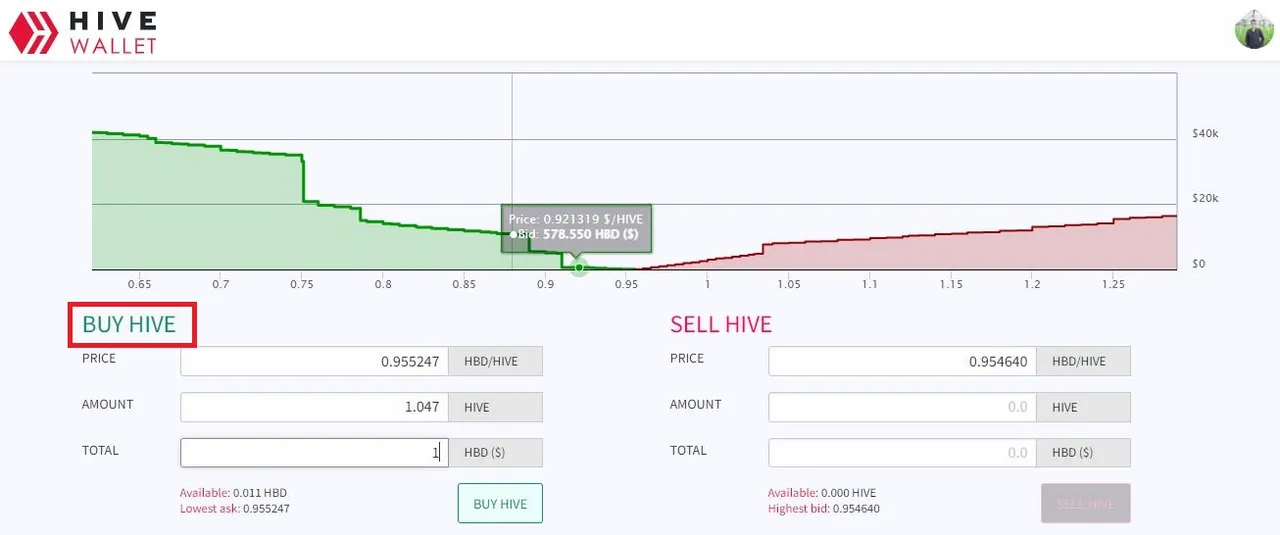Click the red asks area of depth chart
The width and height of the screenshot is (1280, 535).
[x=1000, y=255]
